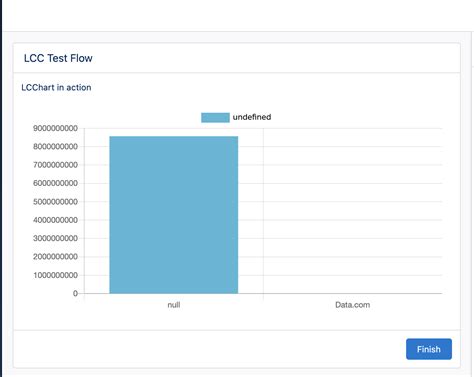Click the empty Data.com chart column area
This screenshot has width=474, height=377.
[353, 211]
